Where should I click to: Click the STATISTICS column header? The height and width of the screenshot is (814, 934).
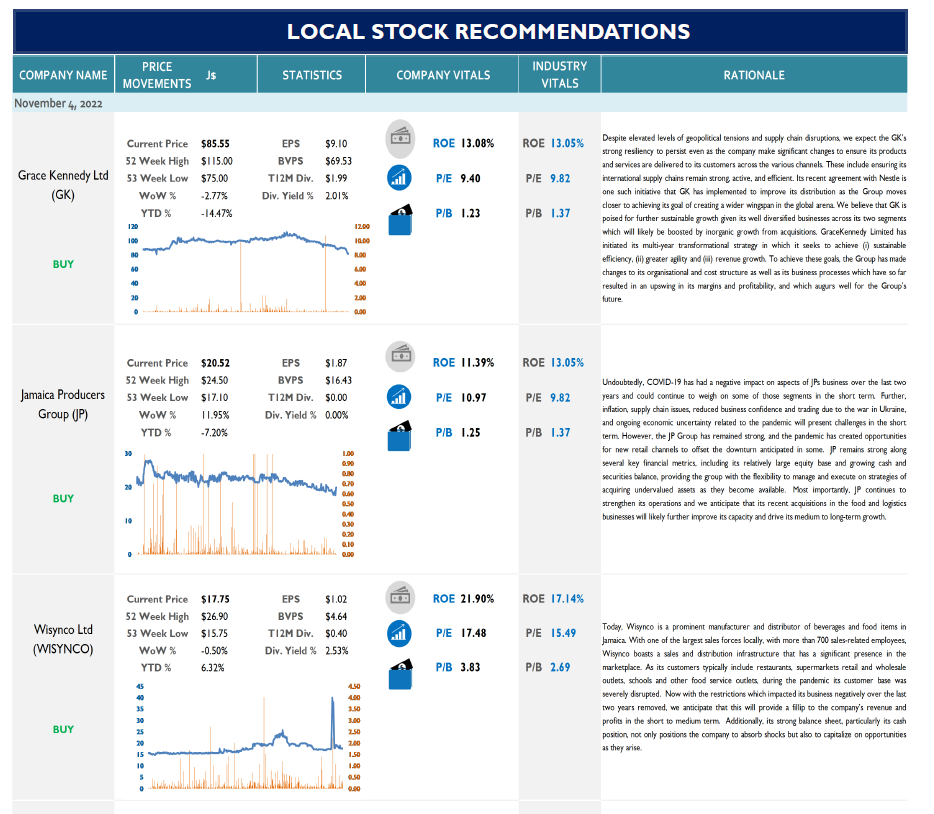pyautogui.click(x=312, y=75)
